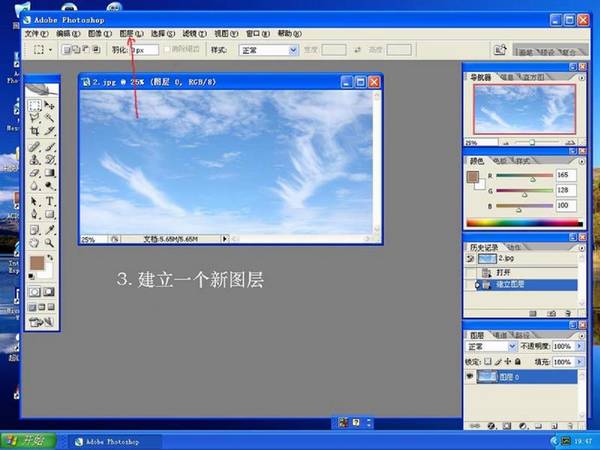Reset default foreground and background colors

[x=32, y=276]
